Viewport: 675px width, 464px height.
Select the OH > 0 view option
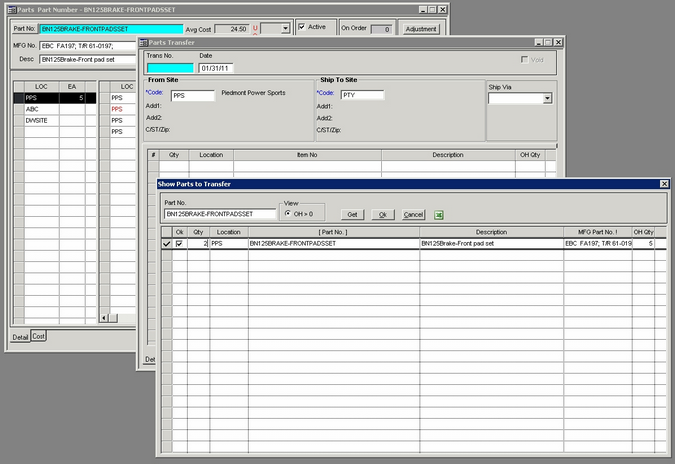click(x=289, y=213)
